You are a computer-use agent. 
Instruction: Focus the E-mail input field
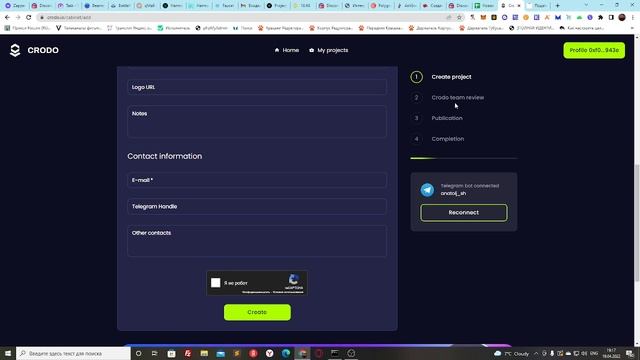point(257,180)
